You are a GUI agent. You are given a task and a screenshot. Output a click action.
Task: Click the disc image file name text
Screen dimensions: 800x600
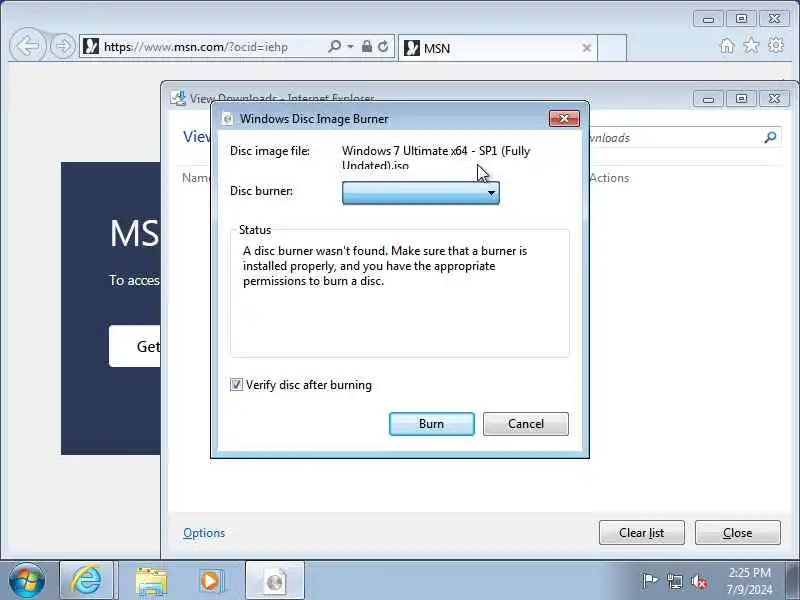[x=436, y=158]
